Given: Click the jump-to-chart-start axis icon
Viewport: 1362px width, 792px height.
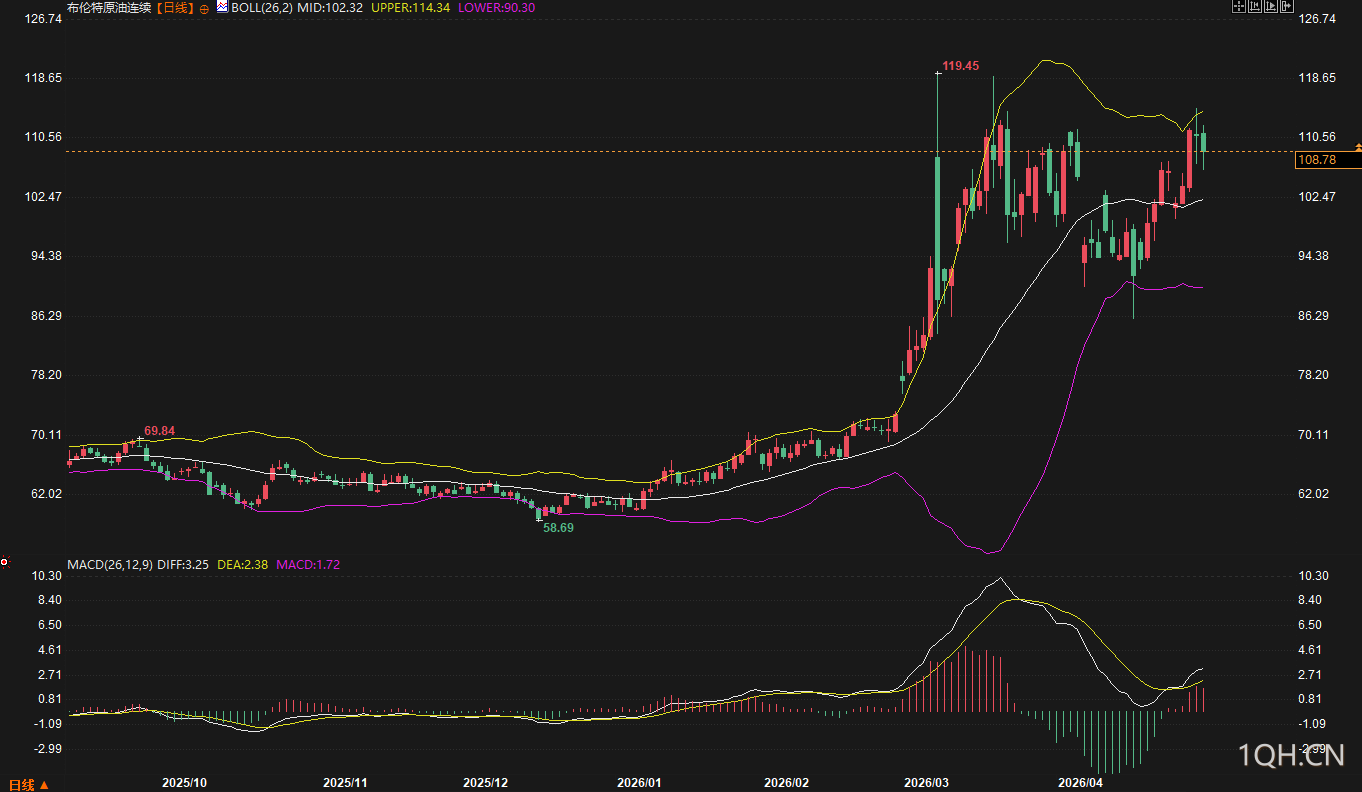Looking at the screenshot, I should 1255,6.
